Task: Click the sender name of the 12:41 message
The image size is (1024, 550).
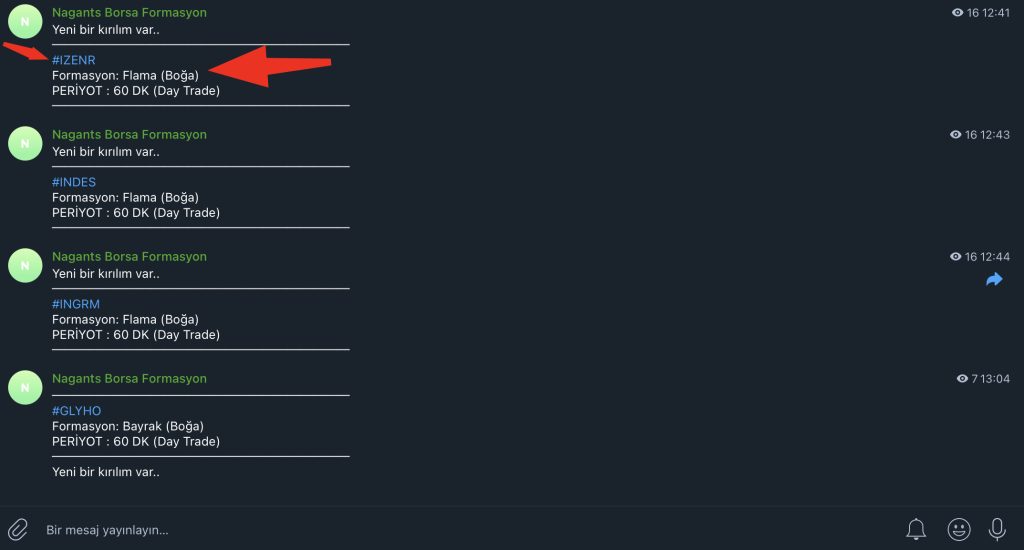Action: [x=129, y=12]
